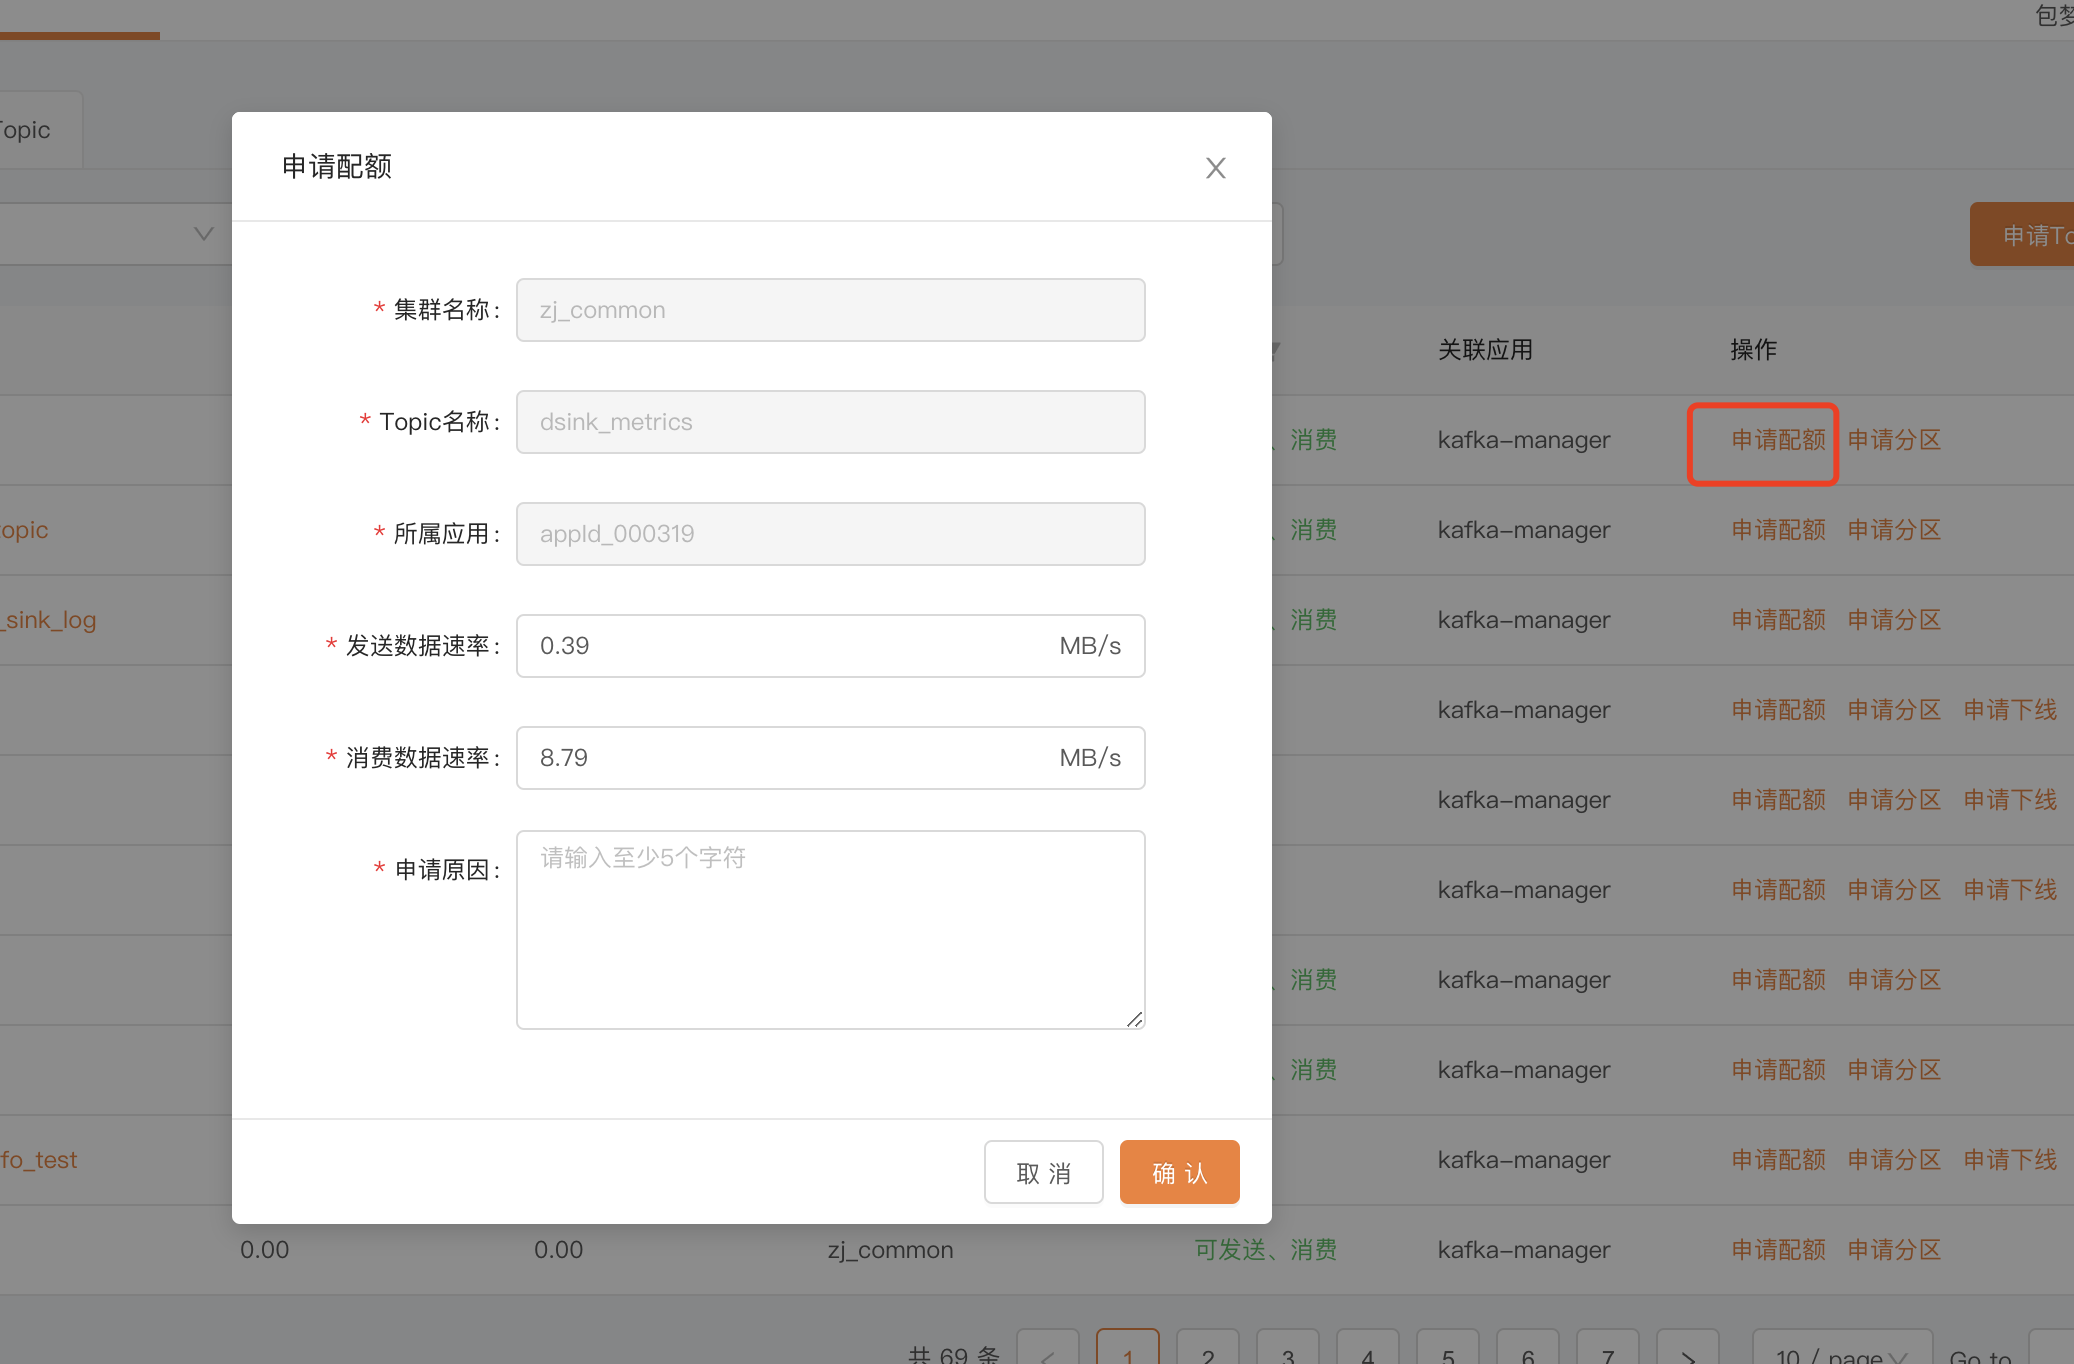
Task: Click 确认 to submit the quota request
Action: coord(1179,1172)
